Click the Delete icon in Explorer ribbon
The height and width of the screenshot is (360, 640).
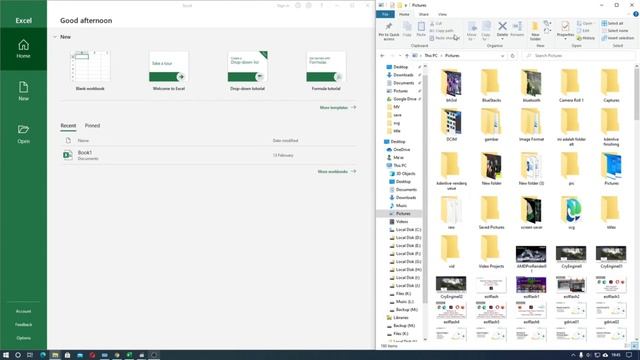click(x=502, y=27)
